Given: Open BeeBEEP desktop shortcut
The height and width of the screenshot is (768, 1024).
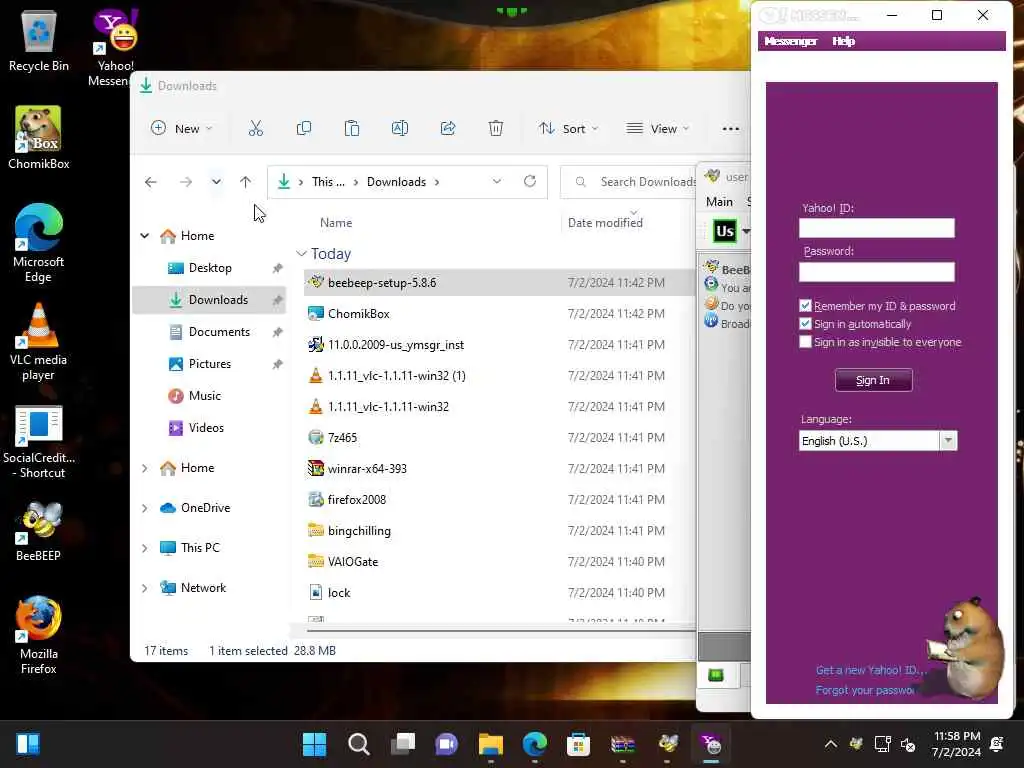Looking at the screenshot, I should coord(39,532).
